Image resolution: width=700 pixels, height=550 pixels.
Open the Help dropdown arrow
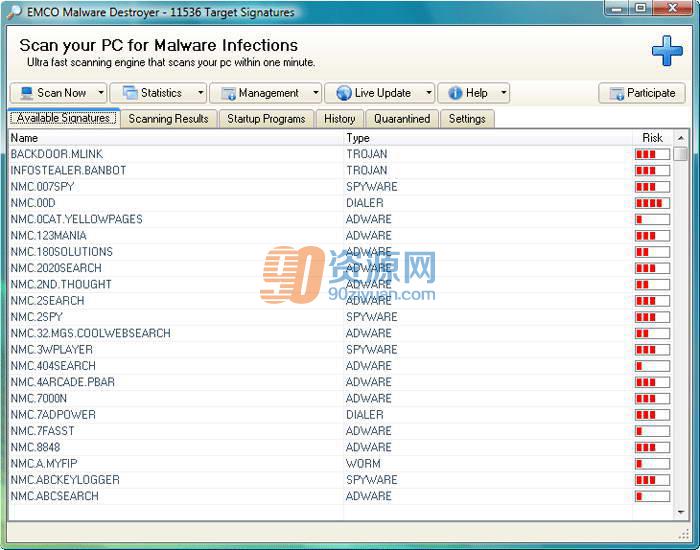504,93
